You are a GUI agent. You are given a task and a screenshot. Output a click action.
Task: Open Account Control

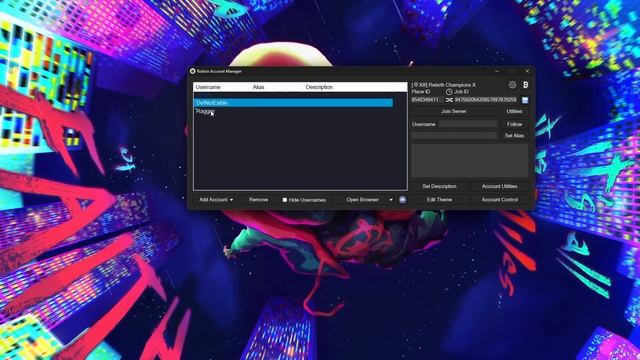click(500, 200)
